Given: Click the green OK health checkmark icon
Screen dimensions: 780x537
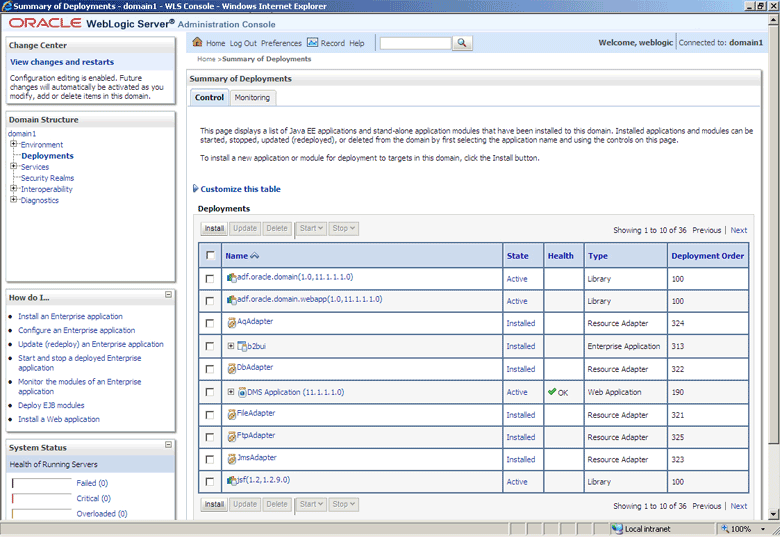Looking at the screenshot, I should click(552, 392).
